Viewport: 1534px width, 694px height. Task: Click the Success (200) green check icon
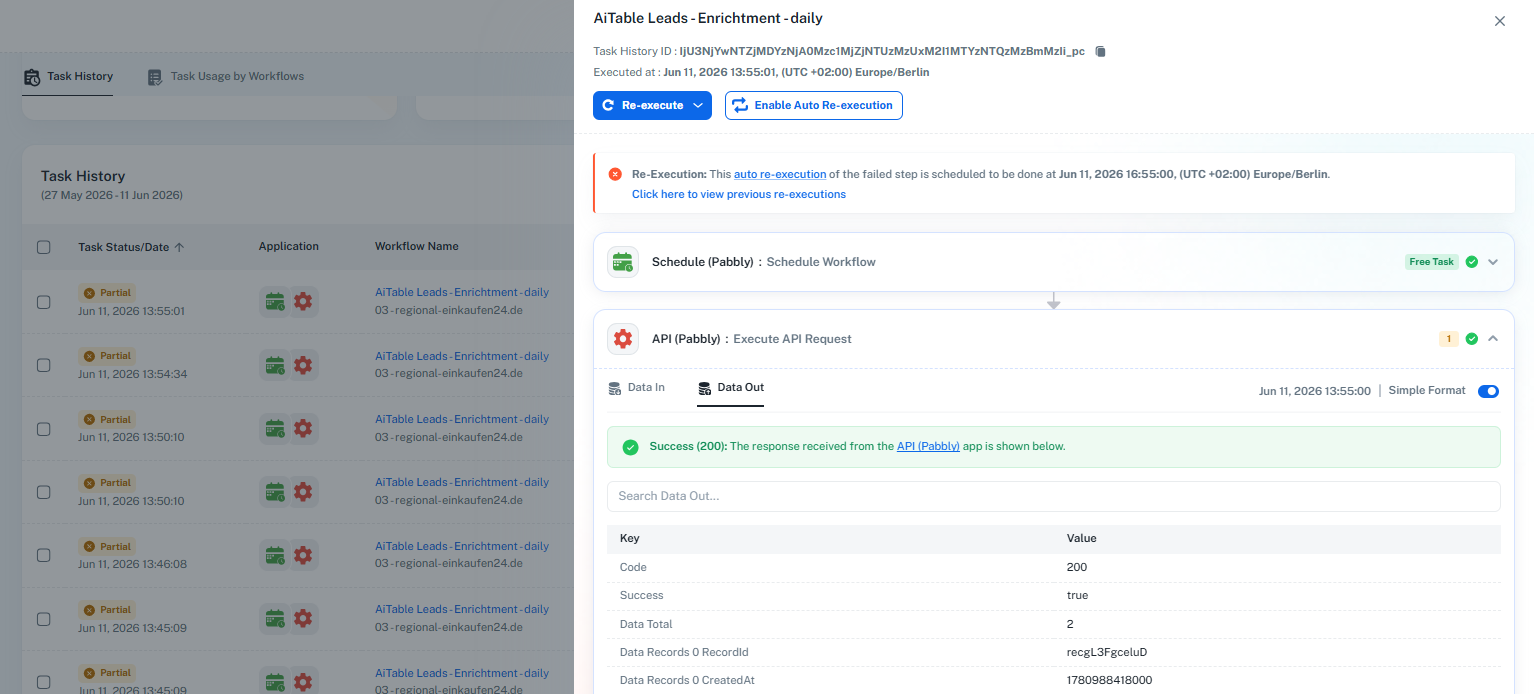pyautogui.click(x=630, y=447)
